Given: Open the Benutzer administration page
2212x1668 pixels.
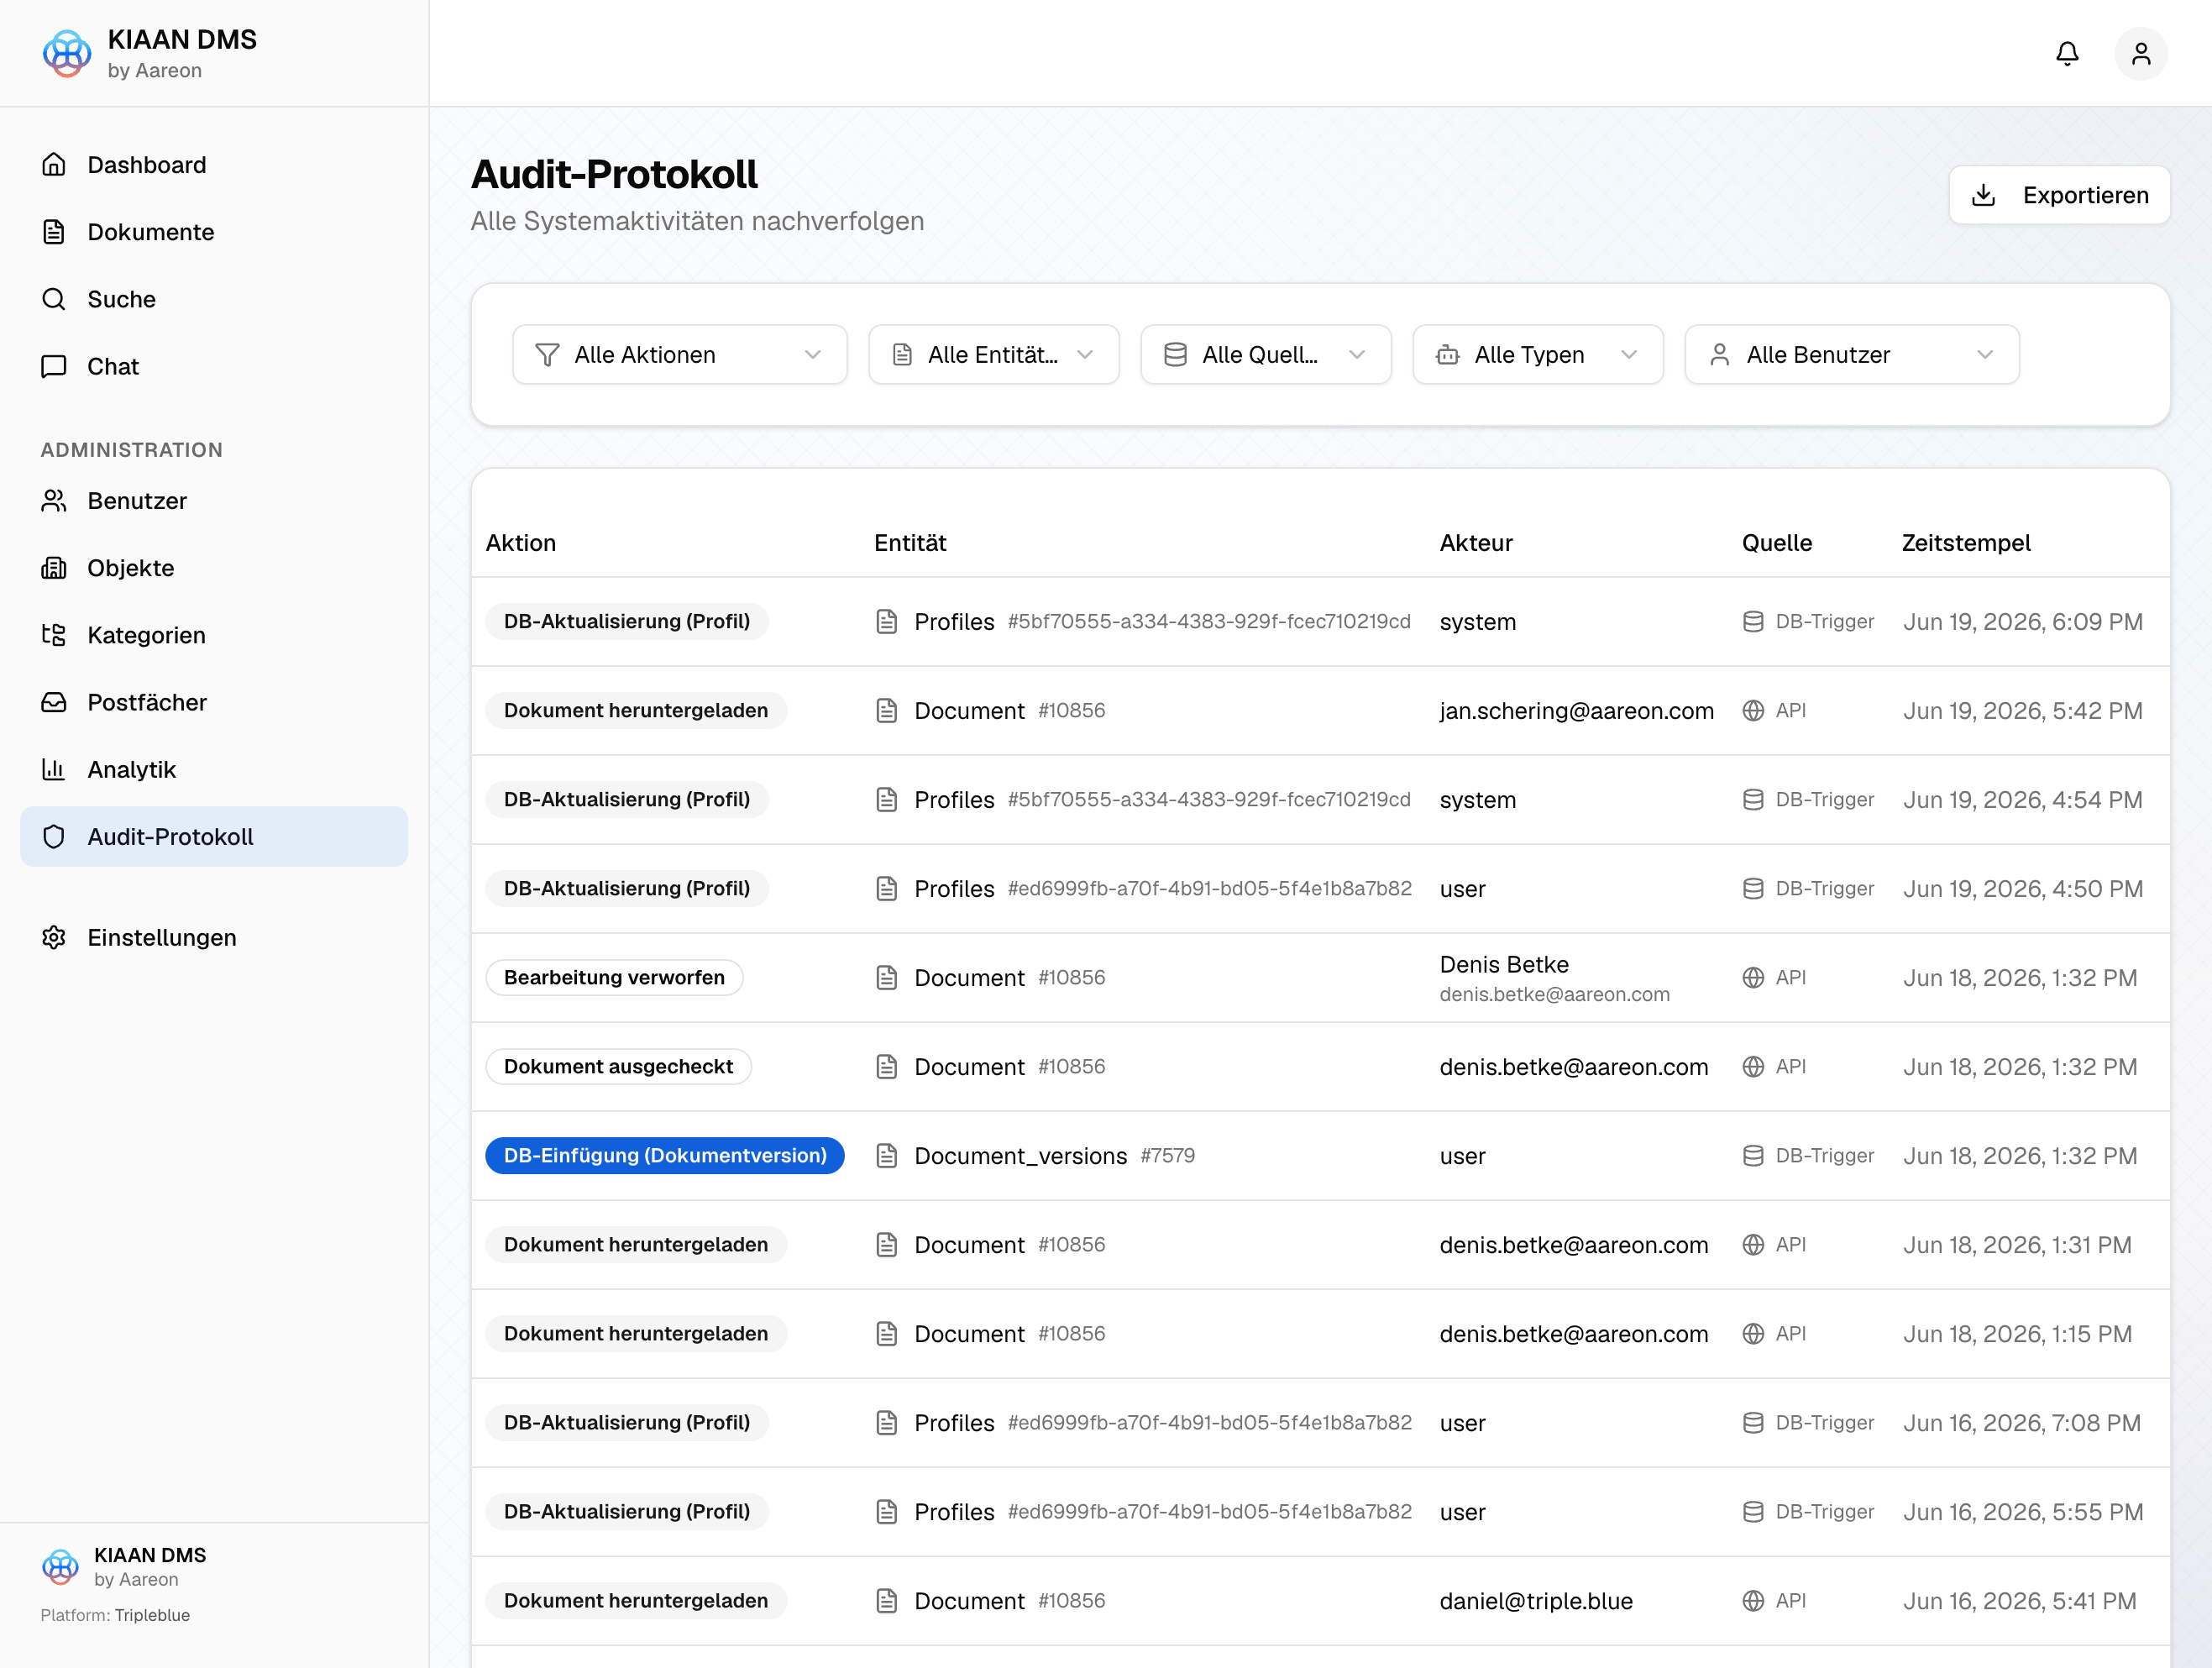Looking at the screenshot, I should pyautogui.click(x=214, y=501).
